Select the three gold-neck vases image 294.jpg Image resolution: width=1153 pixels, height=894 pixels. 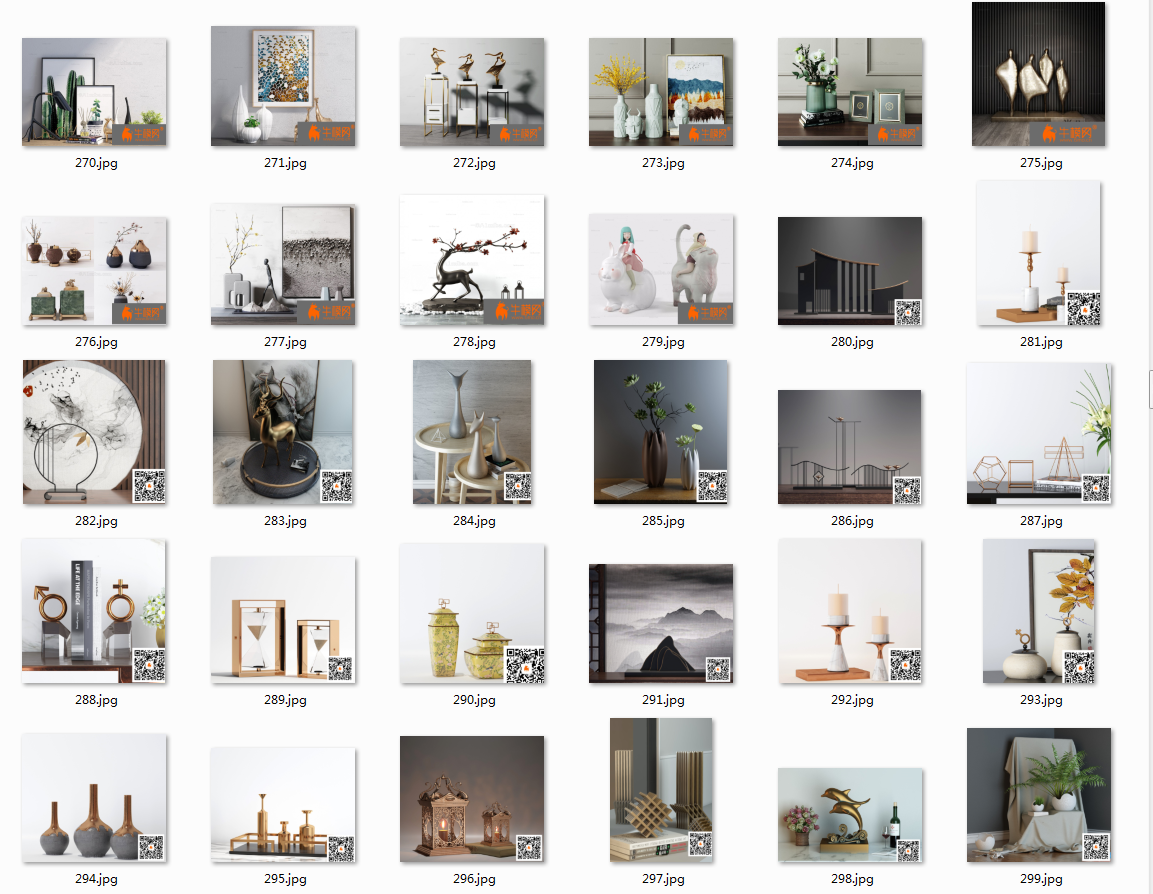click(x=94, y=798)
